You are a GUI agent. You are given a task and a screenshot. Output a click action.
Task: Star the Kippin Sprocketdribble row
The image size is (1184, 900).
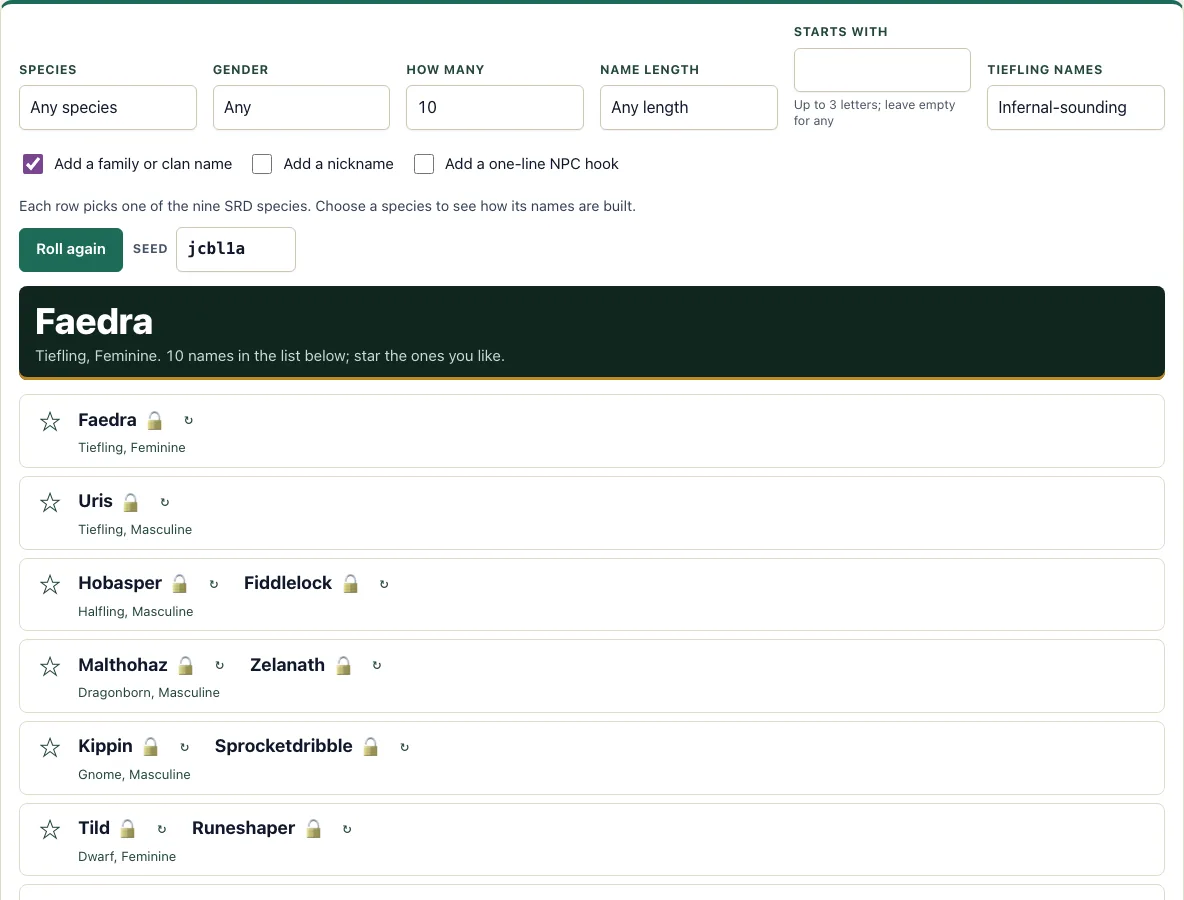click(50, 747)
